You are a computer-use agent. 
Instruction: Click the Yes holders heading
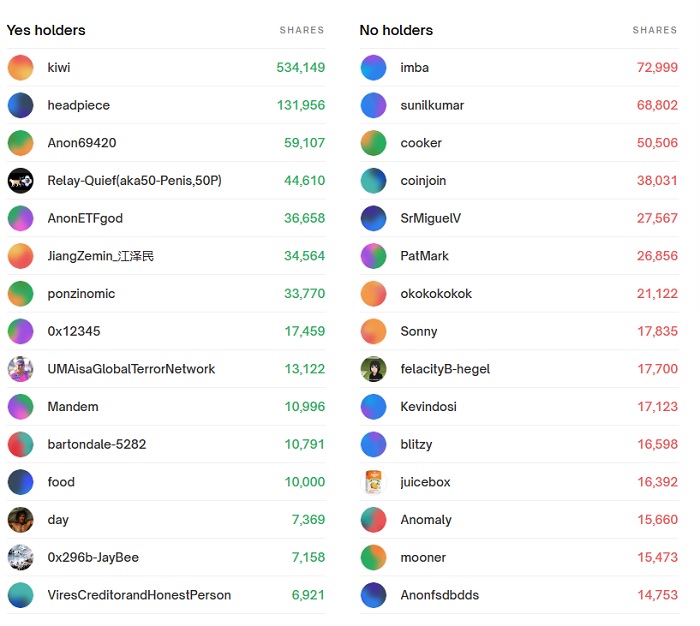coord(46,30)
